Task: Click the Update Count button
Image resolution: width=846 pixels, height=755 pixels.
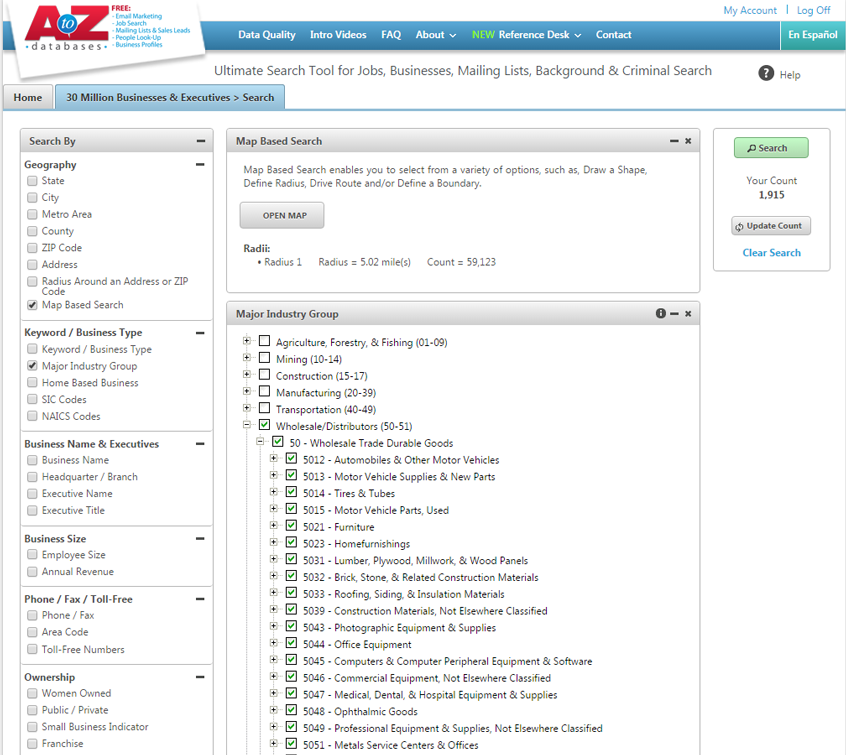Action: (771, 226)
